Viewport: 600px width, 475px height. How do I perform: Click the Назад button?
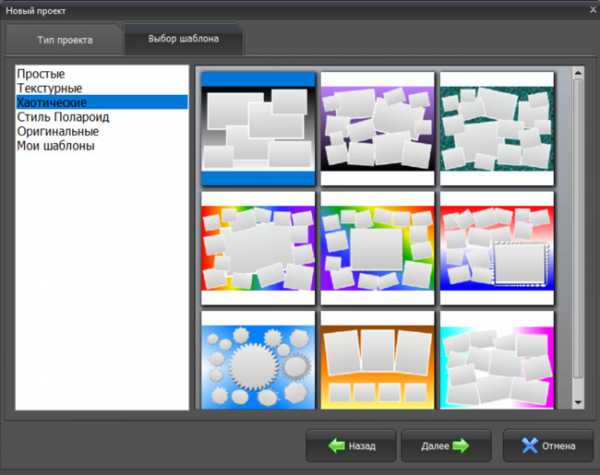(349, 446)
